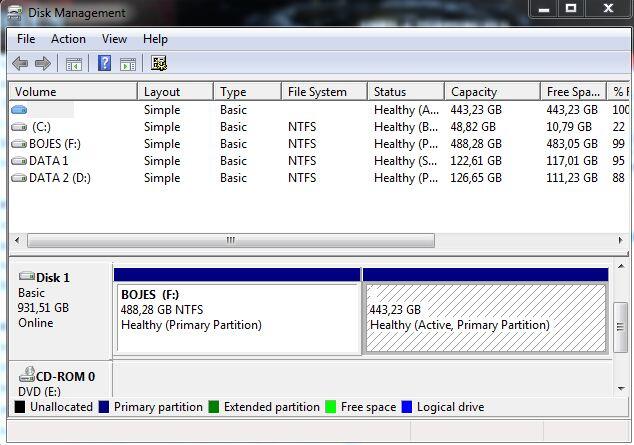The image size is (634, 445).
Task: Toggle the console tree pane icon
Action: coord(73,64)
